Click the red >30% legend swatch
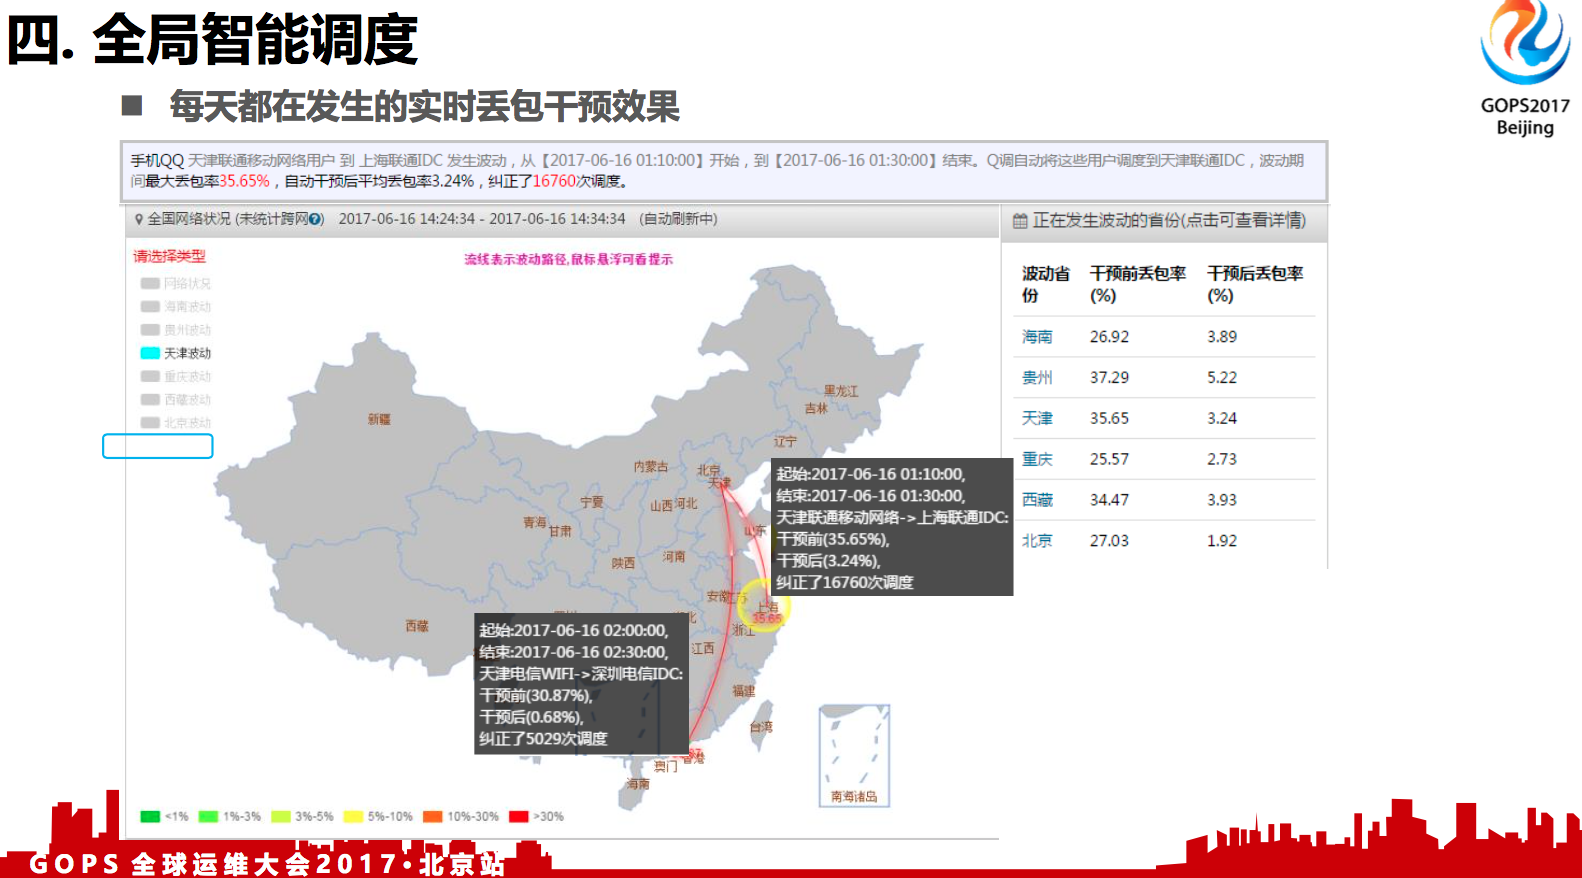This screenshot has width=1582, height=878. 518,817
